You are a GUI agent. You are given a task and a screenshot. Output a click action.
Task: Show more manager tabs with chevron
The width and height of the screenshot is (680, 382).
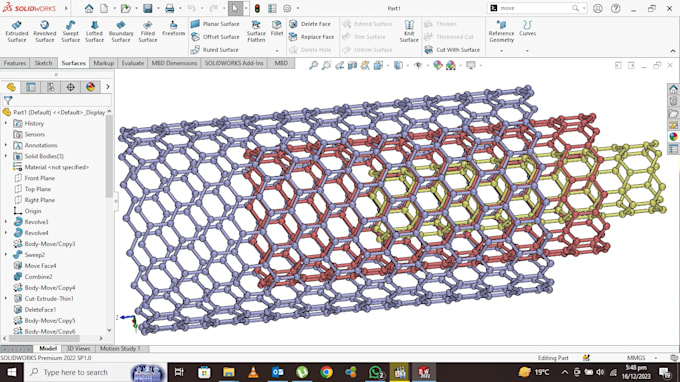[108, 87]
